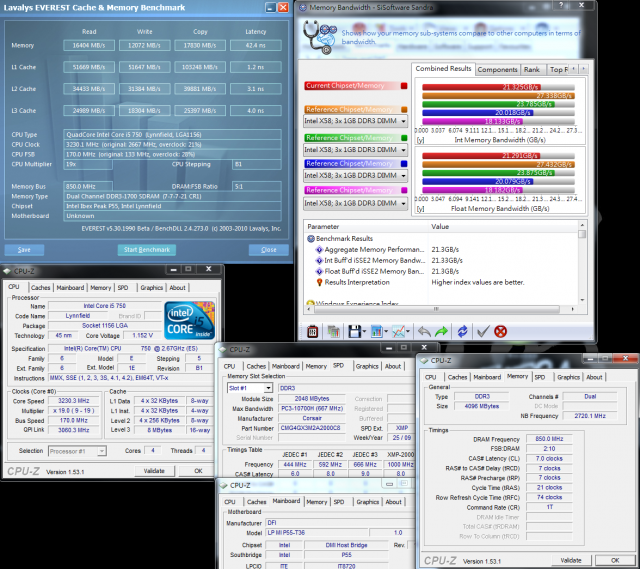Screen dimensions: 641x569
Task: Click the Intel Core i5 logo in CPU-Z
Action: coord(189,320)
